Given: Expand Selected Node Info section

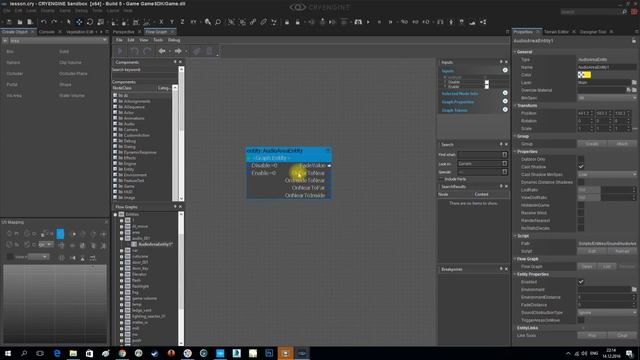Looking at the screenshot, I should coord(505,93).
